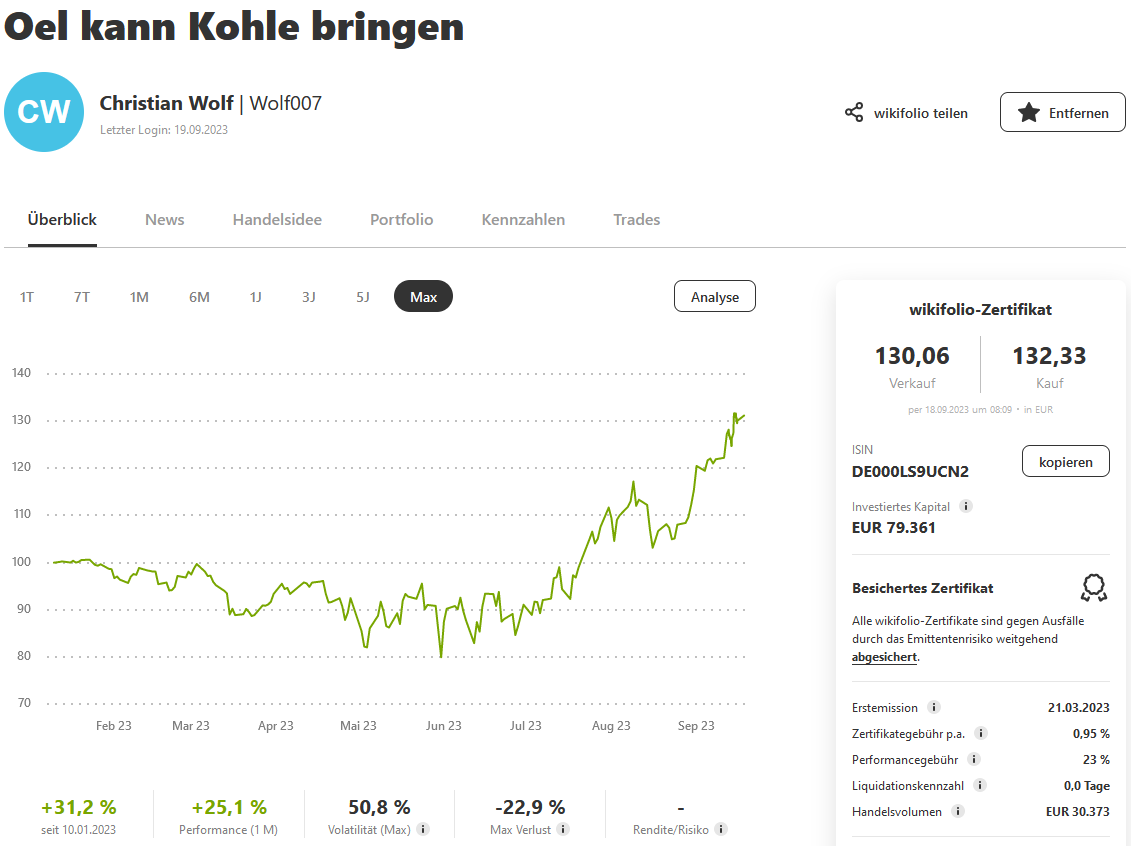Screen dimensions: 1131x846
Task: Switch to the Kennzahlen tab
Action: (x=523, y=220)
